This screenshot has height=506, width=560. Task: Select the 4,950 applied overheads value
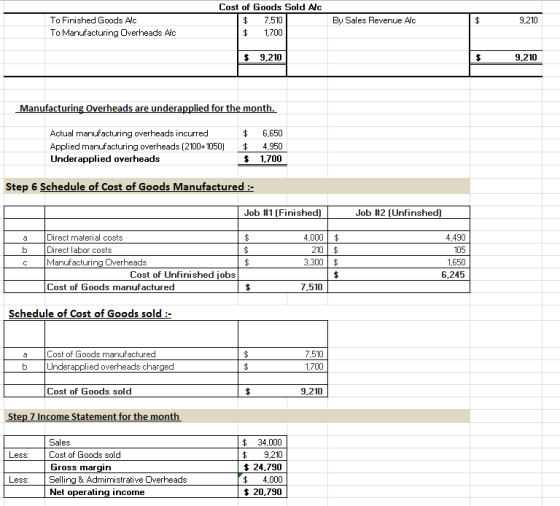pyautogui.click(x=272, y=147)
